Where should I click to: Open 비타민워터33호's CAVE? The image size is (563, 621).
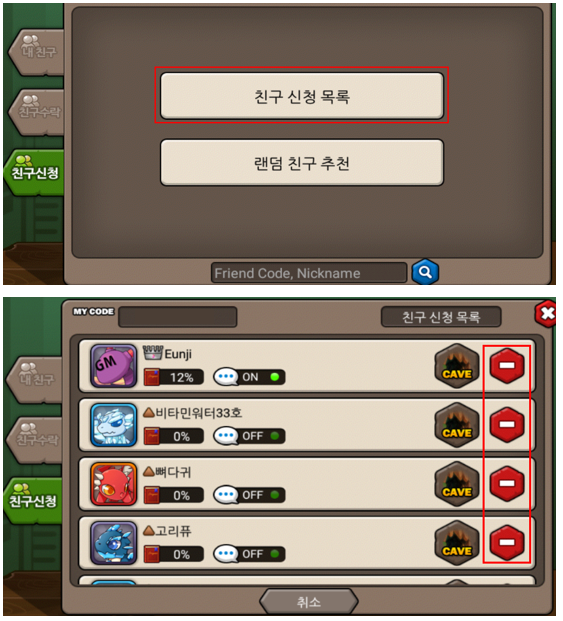(457, 425)
